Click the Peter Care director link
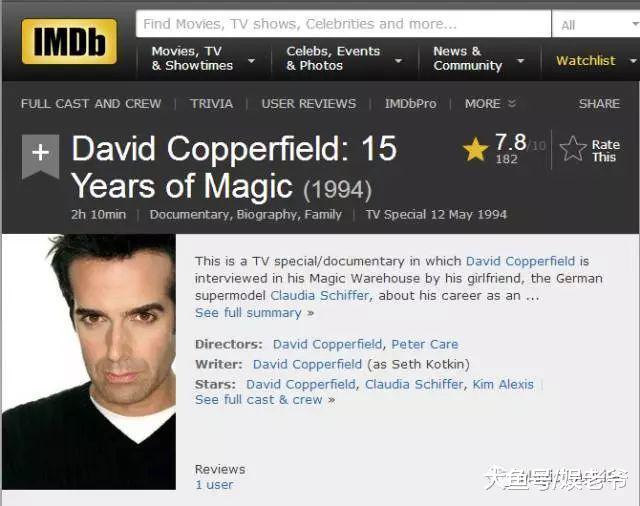 tap(424, 344)
